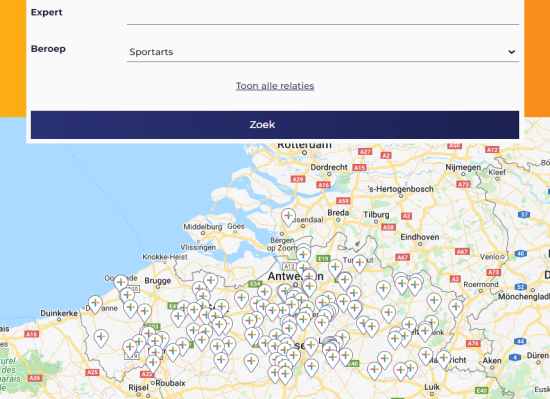Click the chevron arrow of Beroep field
The width and height of the screenshot is (550, 399).
(512, 52)
